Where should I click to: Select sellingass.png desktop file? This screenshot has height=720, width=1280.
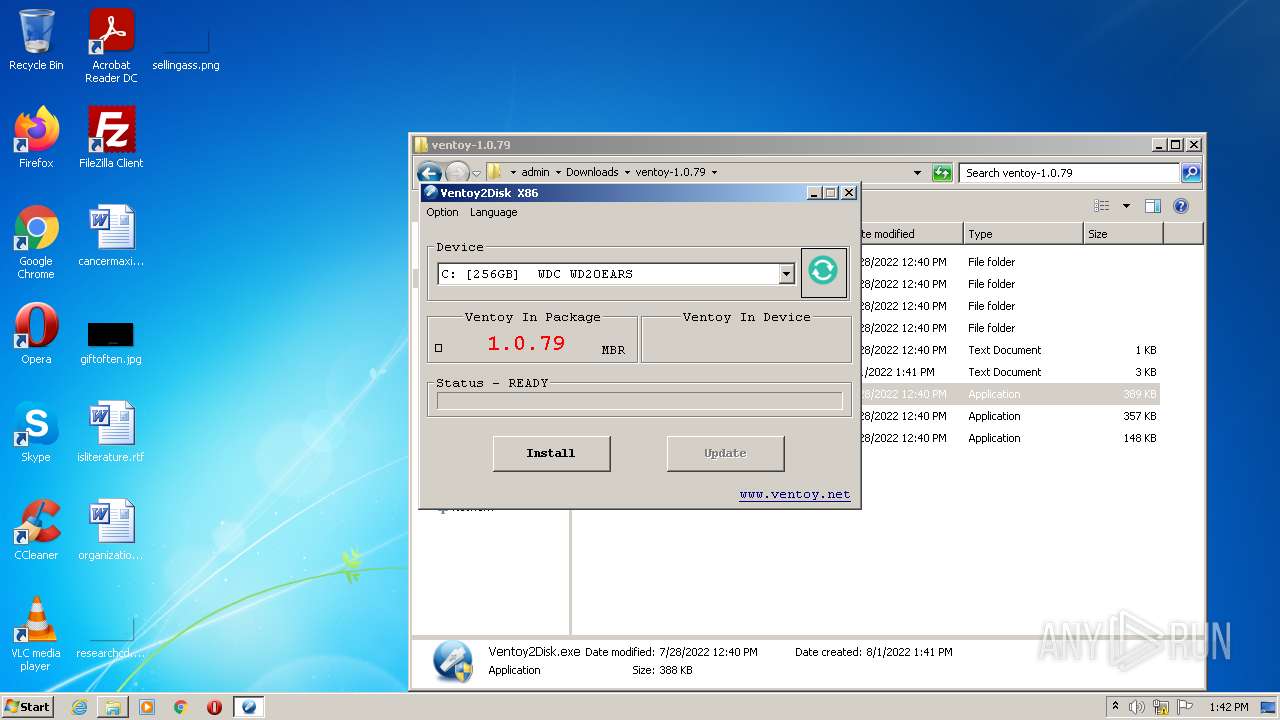pos(186,48)
